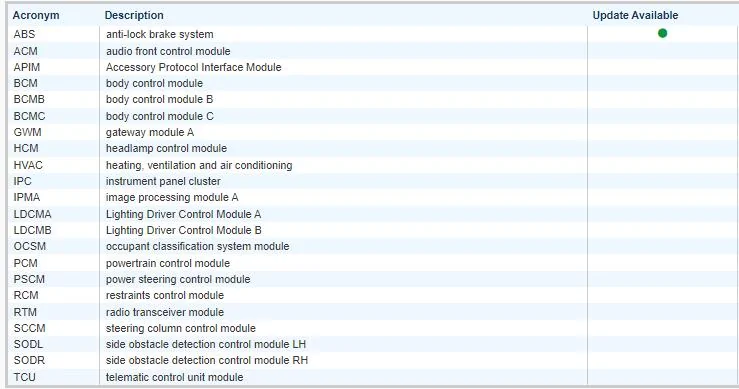
Task: Select the SODR acronym cell
Action: click(29, 360)
